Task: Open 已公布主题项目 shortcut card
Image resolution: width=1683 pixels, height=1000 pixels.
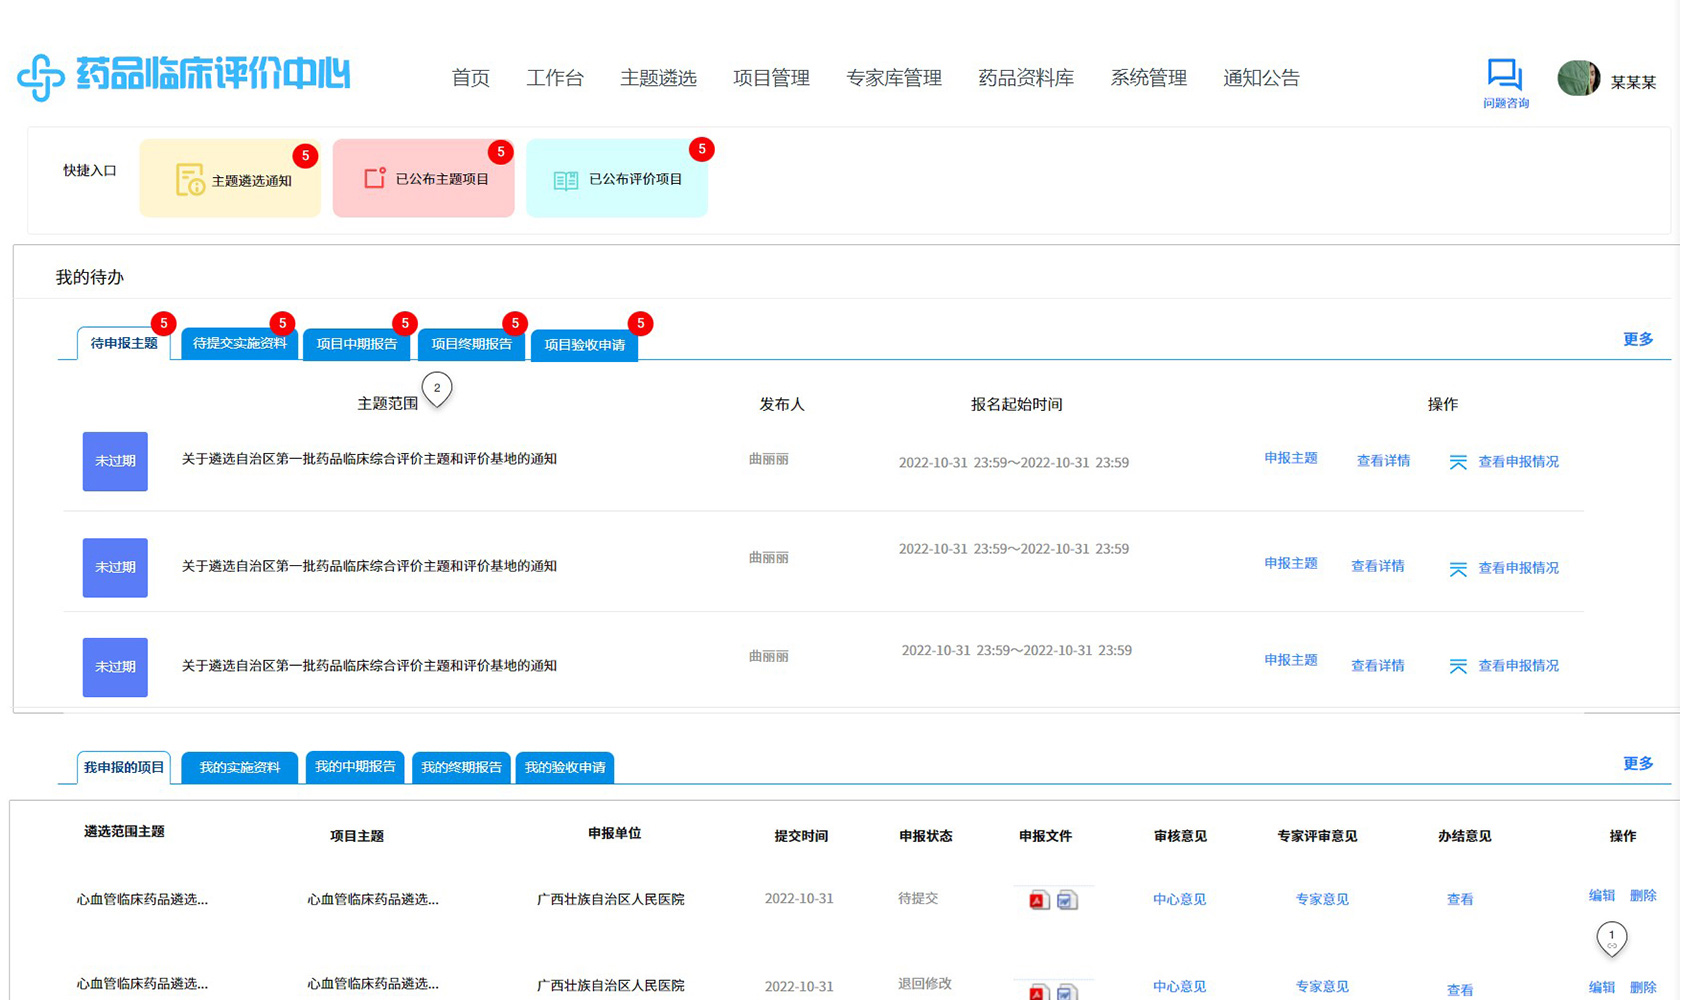Action: coord(423,179)
